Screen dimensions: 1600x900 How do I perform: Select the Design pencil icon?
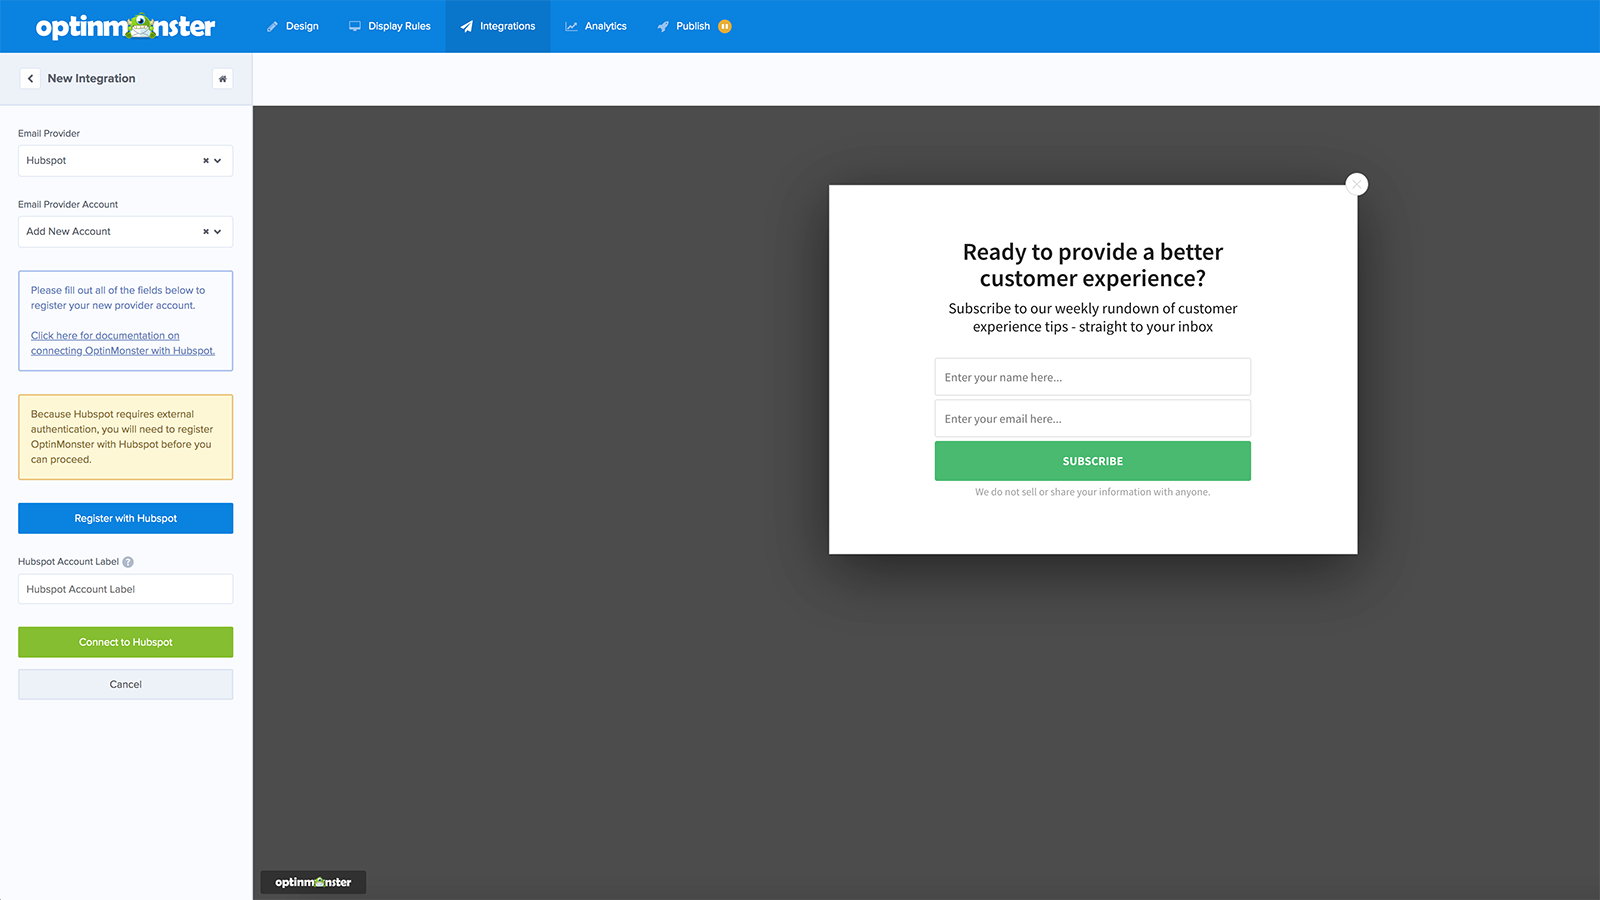(270, 26)
